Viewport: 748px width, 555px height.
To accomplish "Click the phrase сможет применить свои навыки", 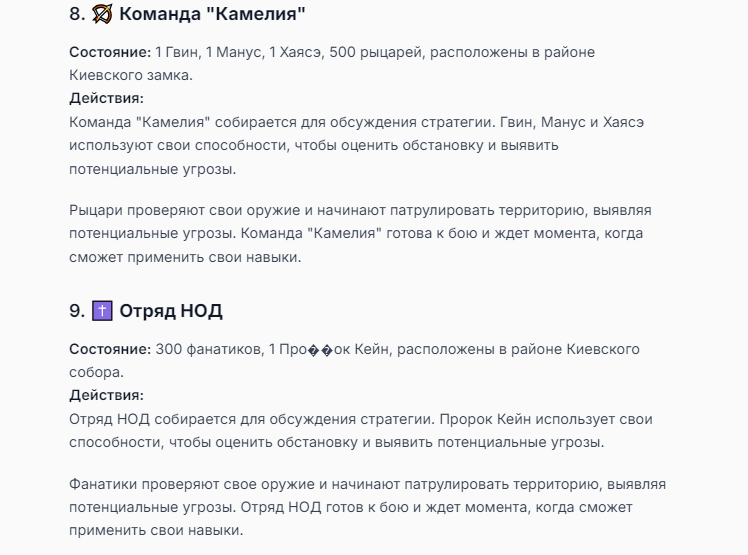I will pos(185,257).
